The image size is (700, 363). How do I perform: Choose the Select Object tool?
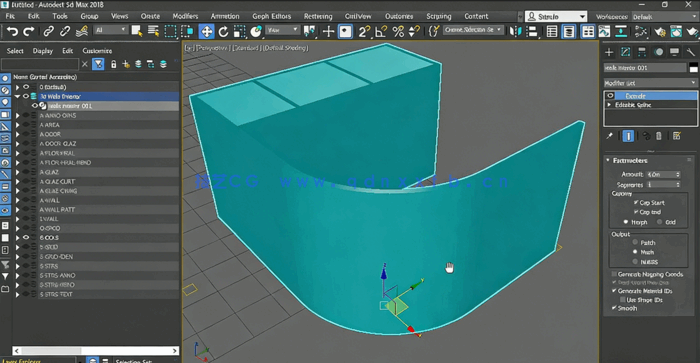[137, 31]
